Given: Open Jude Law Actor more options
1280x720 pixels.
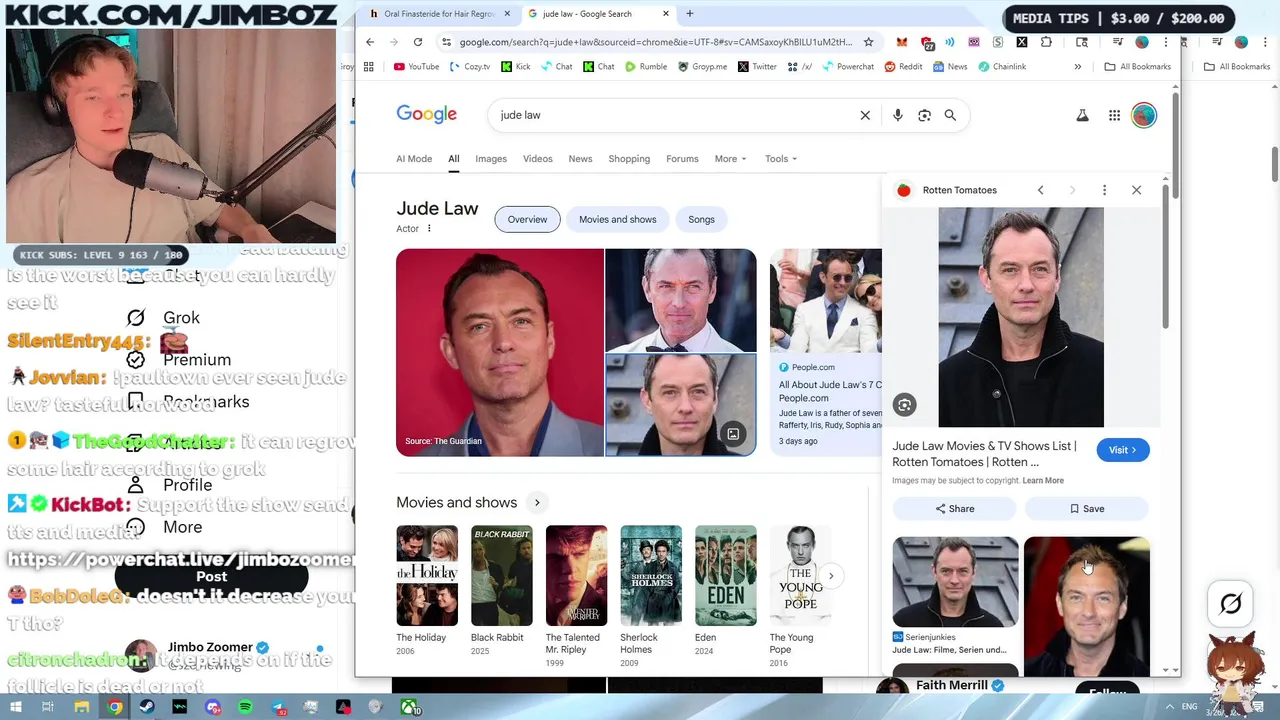Looking at the screenshot, I should [x=429, y=229].
